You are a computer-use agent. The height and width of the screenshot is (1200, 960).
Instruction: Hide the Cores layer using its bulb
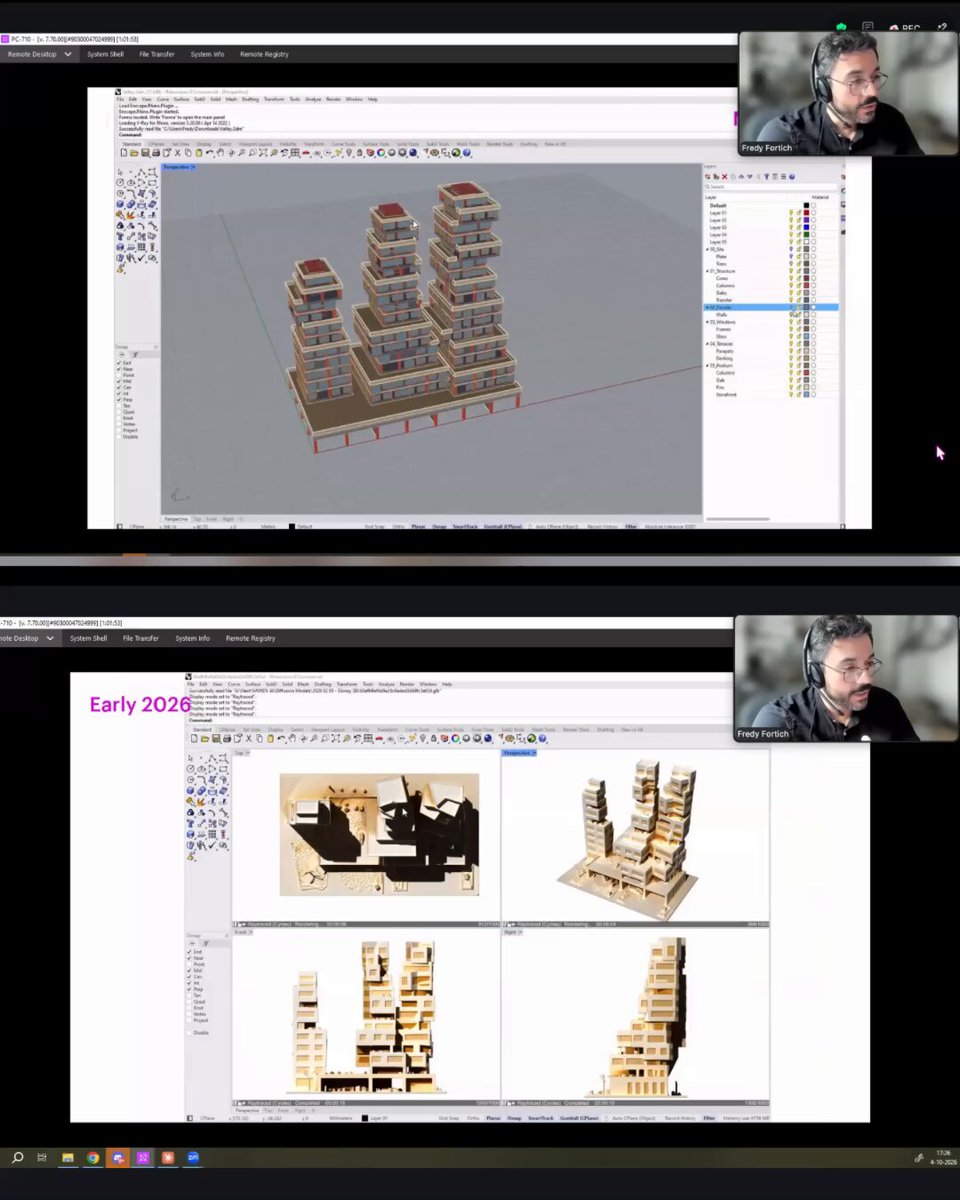(791, 278)
